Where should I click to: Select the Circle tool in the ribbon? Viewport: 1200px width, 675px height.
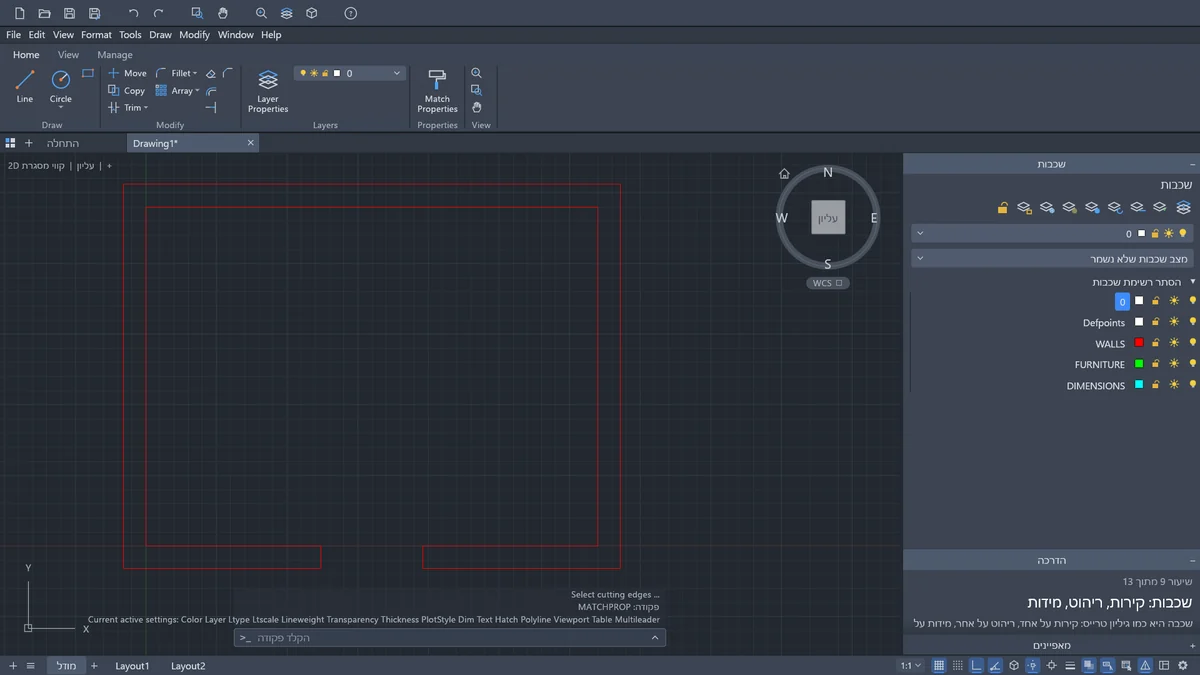tap(61, 86)
